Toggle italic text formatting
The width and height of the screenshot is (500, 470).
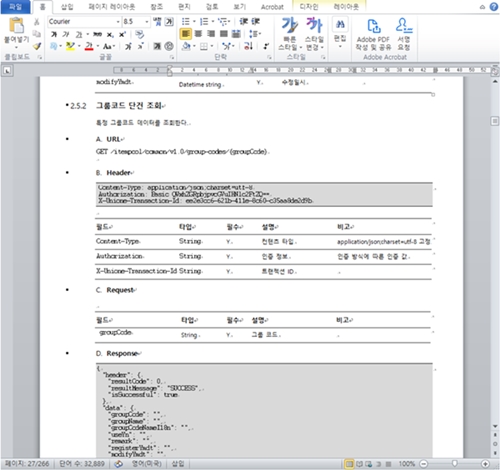[x=66, y=34]
